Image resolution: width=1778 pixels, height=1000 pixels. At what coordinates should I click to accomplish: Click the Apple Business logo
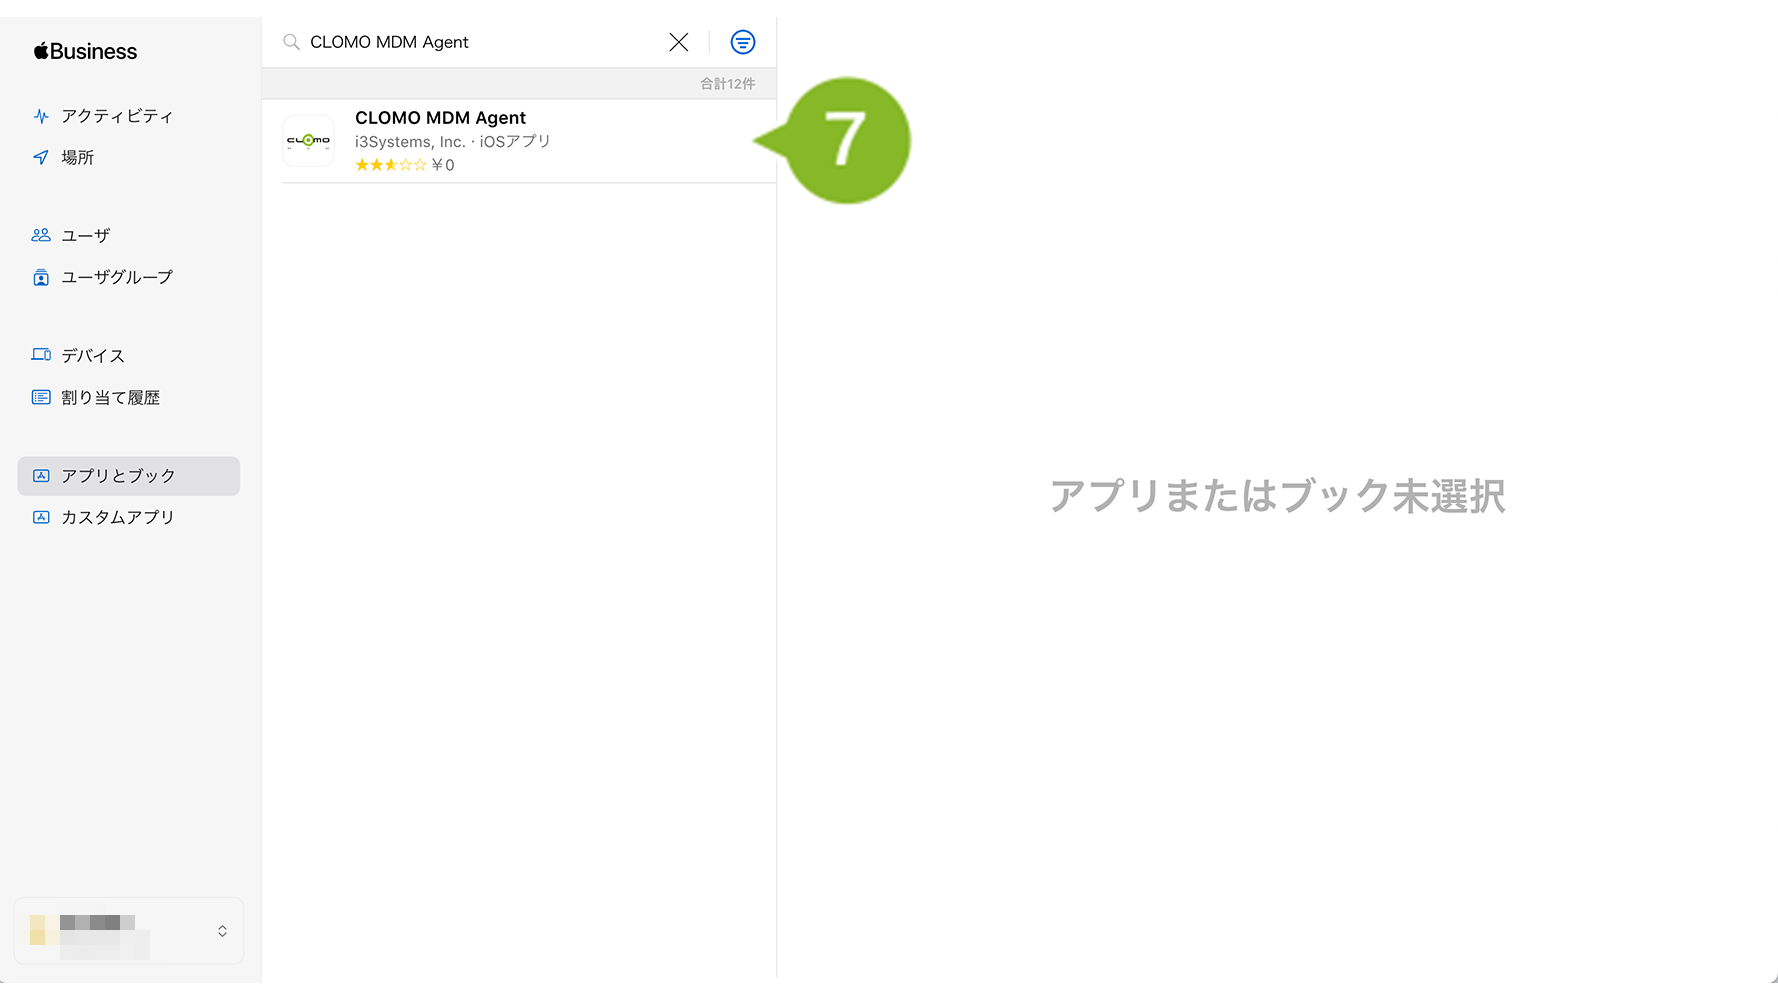point(85,52)
